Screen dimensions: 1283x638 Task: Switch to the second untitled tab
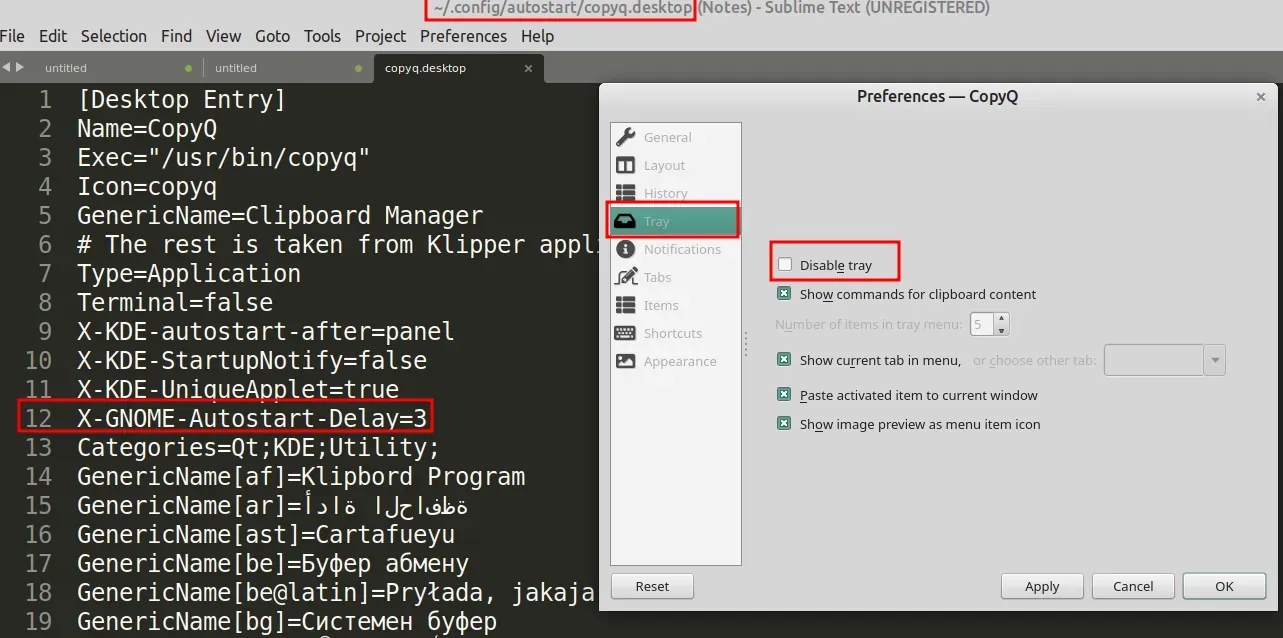coord(287,68)
